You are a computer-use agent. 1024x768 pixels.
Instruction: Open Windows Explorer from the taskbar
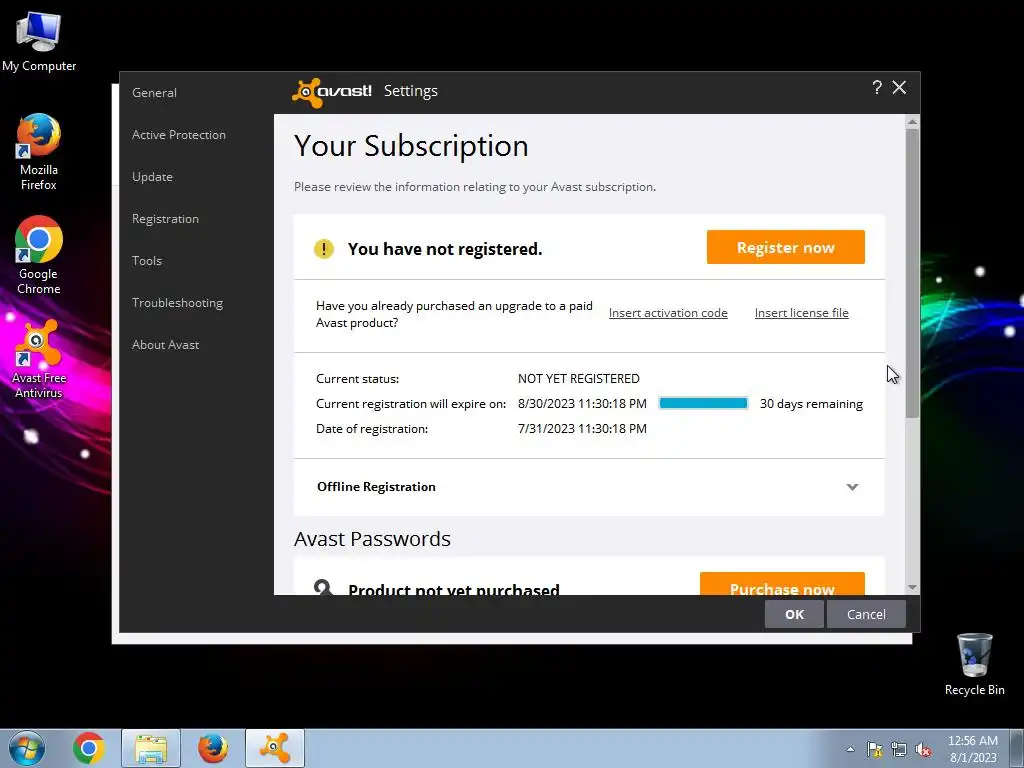pyautogui.click(x=151, y=748)
